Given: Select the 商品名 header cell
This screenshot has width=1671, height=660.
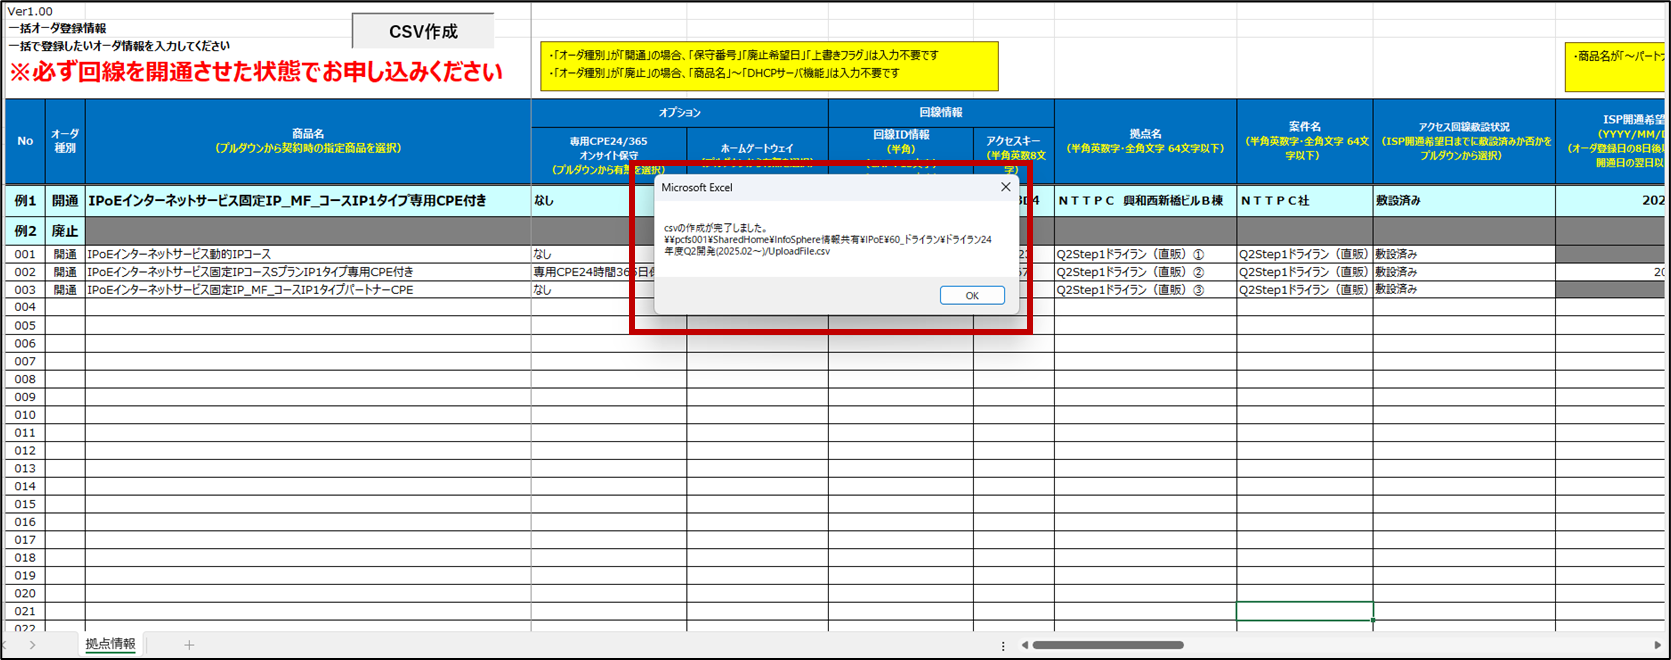Looking at the screenshot, I should point(308,141).
